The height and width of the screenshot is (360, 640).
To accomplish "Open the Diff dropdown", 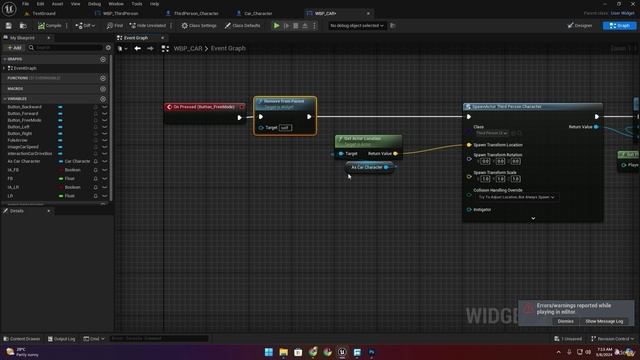I will (85, 26).
